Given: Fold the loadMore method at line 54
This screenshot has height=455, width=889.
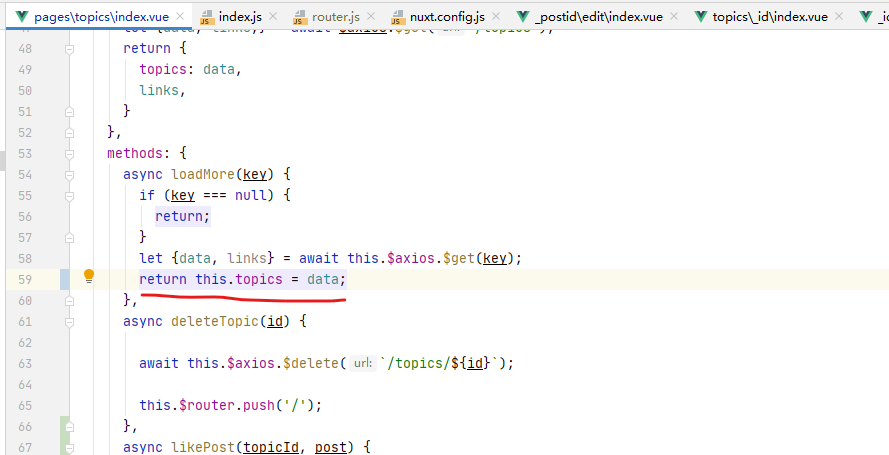Looking at the screenshot, I should click(x=69, y=175).
